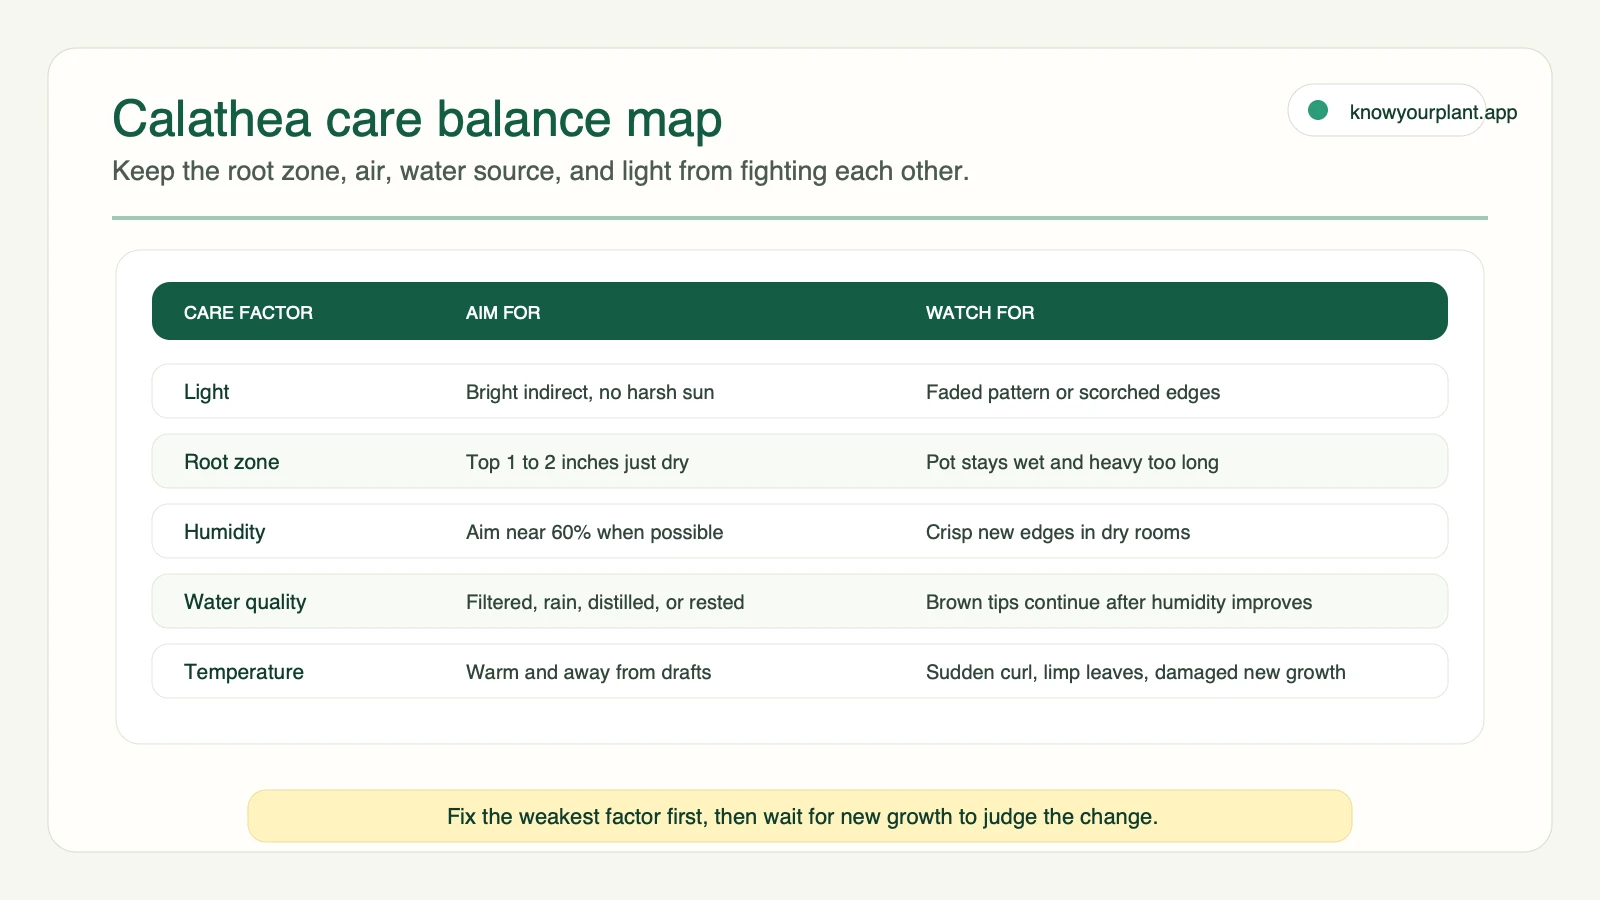
Task: Click 'Sudden curl, limp leaves, damaged new growth'
Action: point(1136,672)
